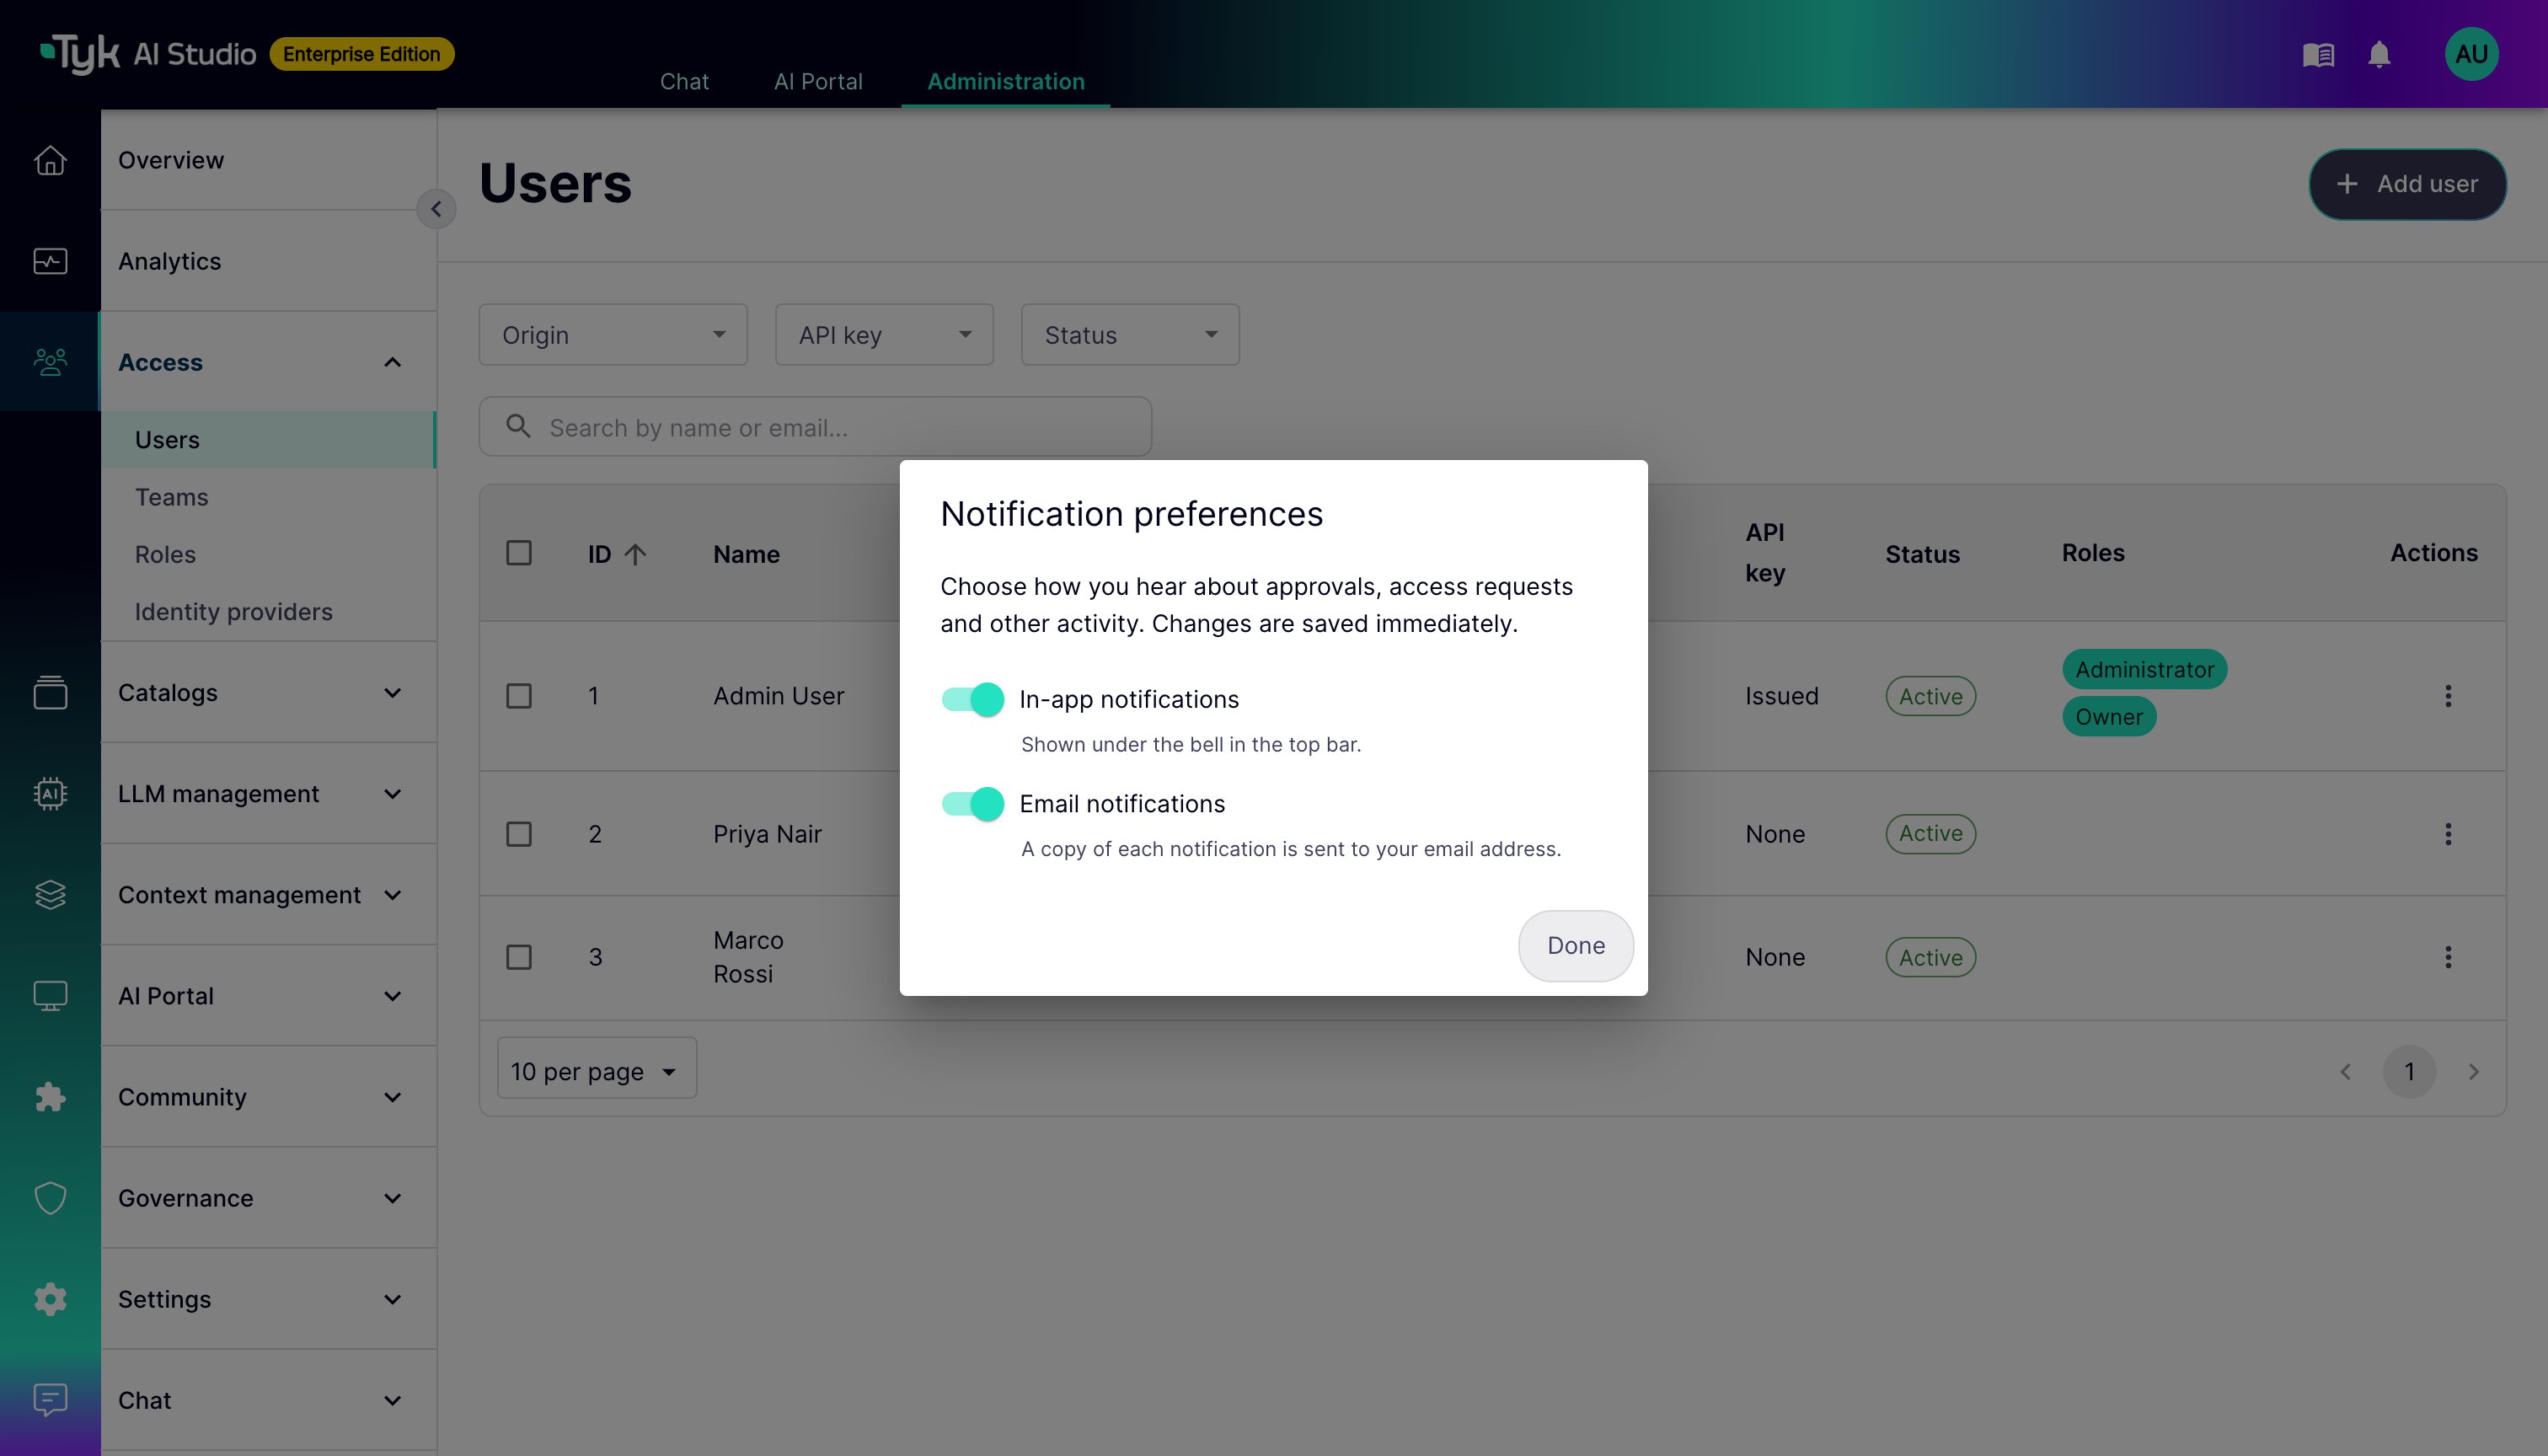Open the Status filter dropdown

tap(1130, 335)
